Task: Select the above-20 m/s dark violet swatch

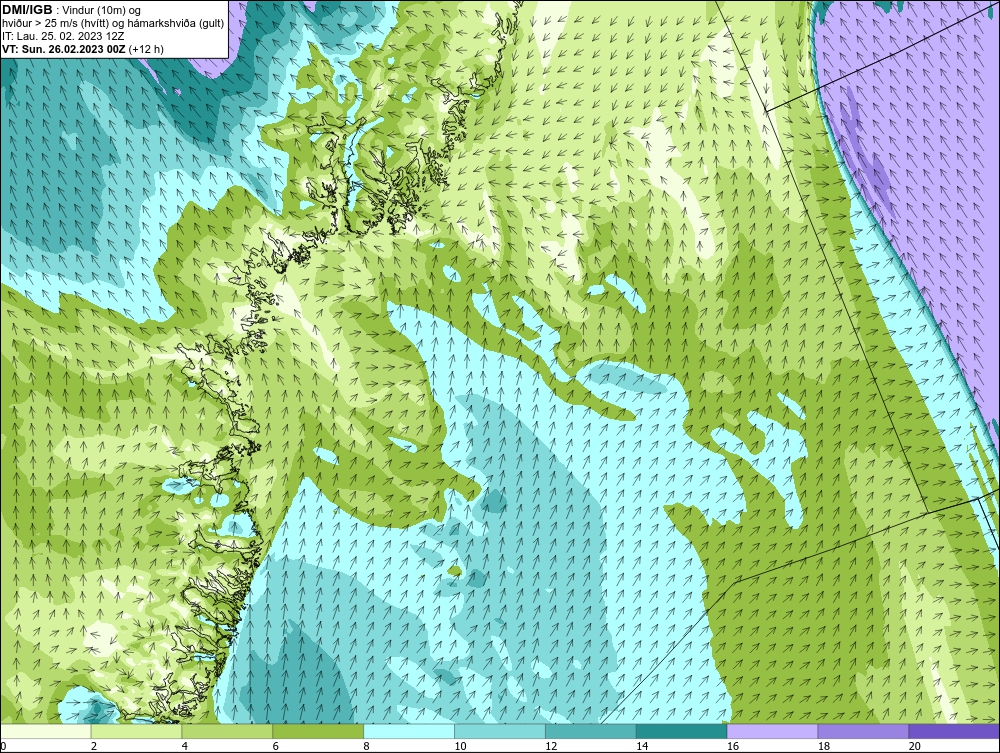Action: (954, 731)
